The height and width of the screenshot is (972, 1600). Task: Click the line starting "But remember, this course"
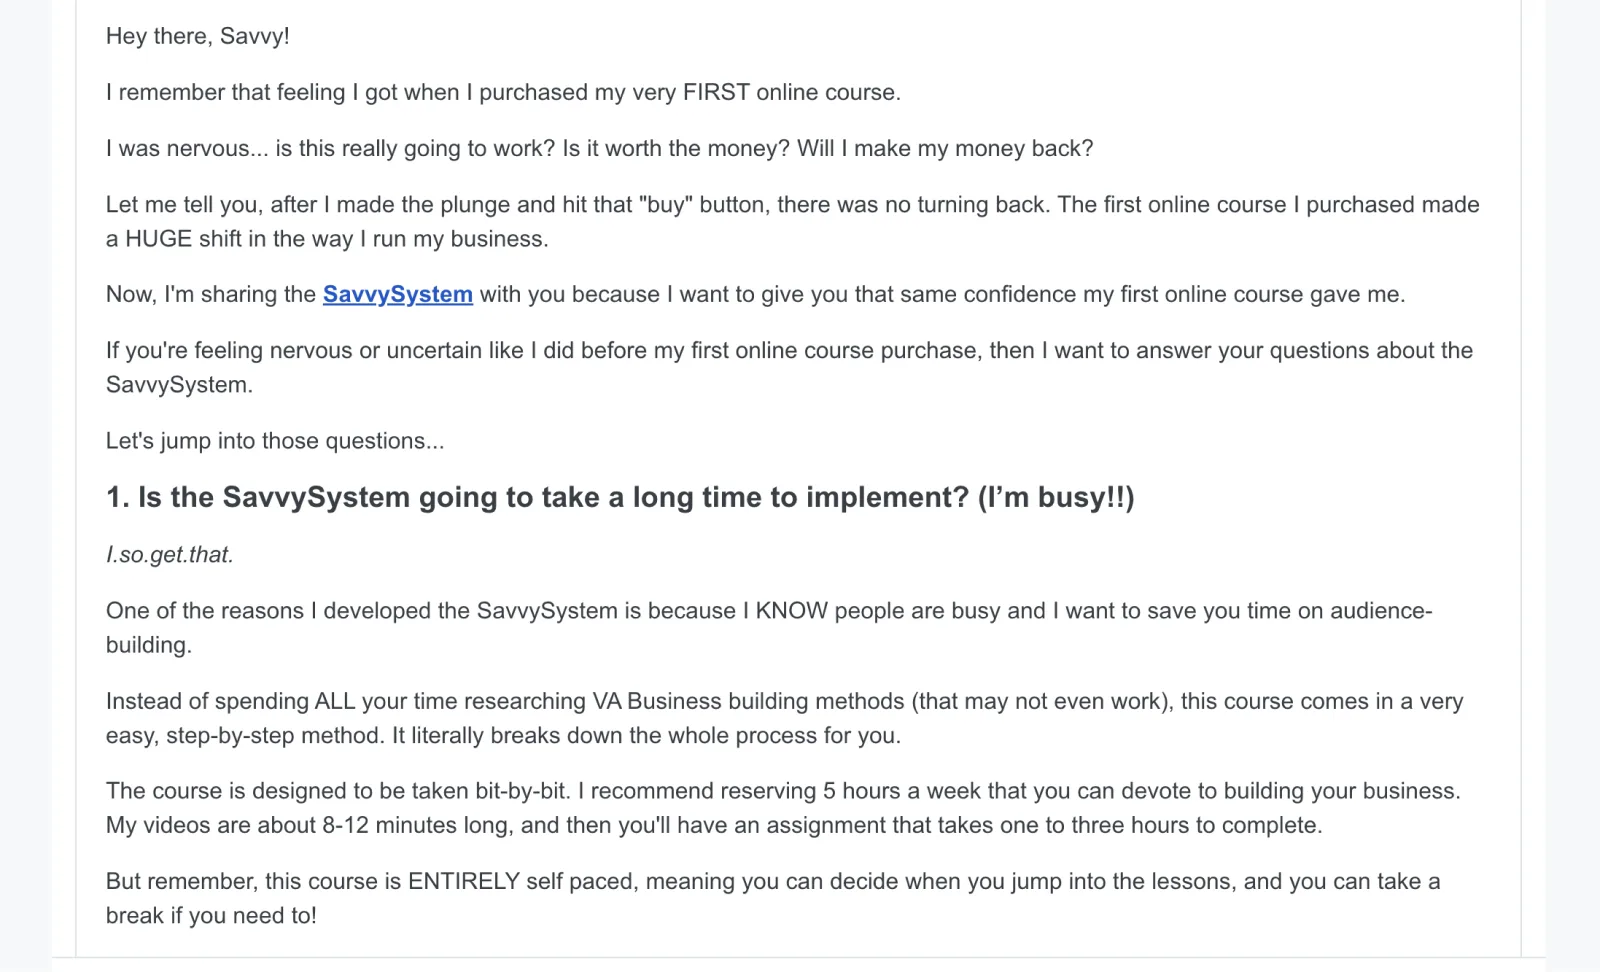(772, 882)
